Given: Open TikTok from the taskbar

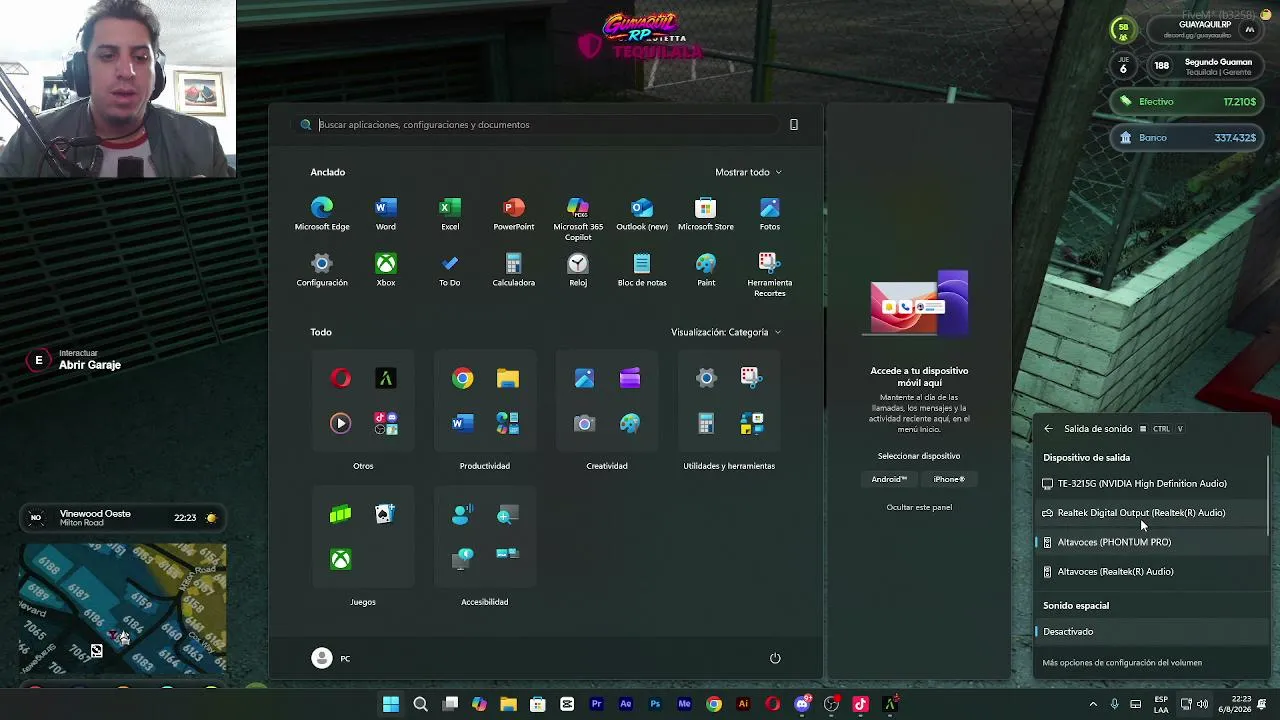Looking at the screenshot, I should (x=860, y=704).
